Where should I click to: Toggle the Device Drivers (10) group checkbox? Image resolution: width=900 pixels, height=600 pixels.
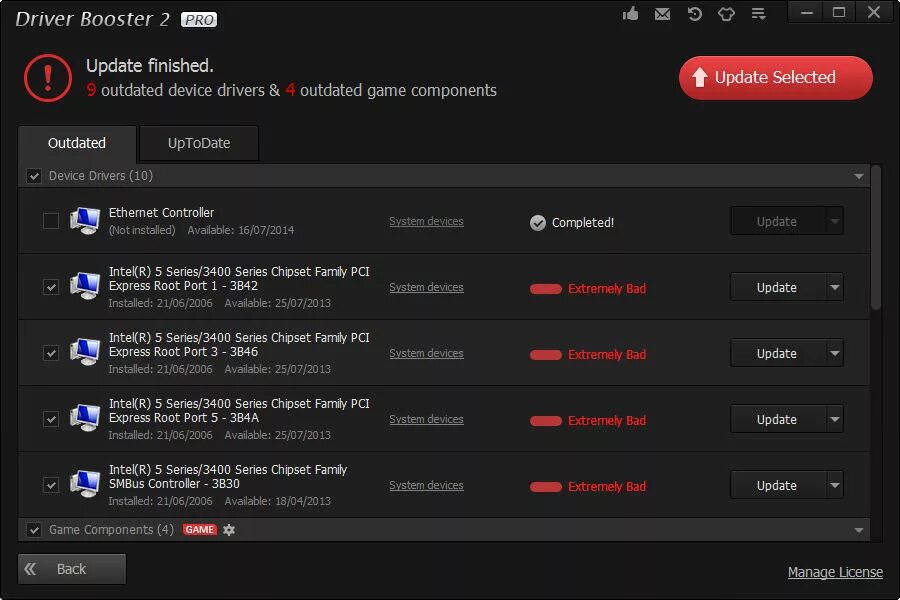pyautogui.click(x=34, y=176)
